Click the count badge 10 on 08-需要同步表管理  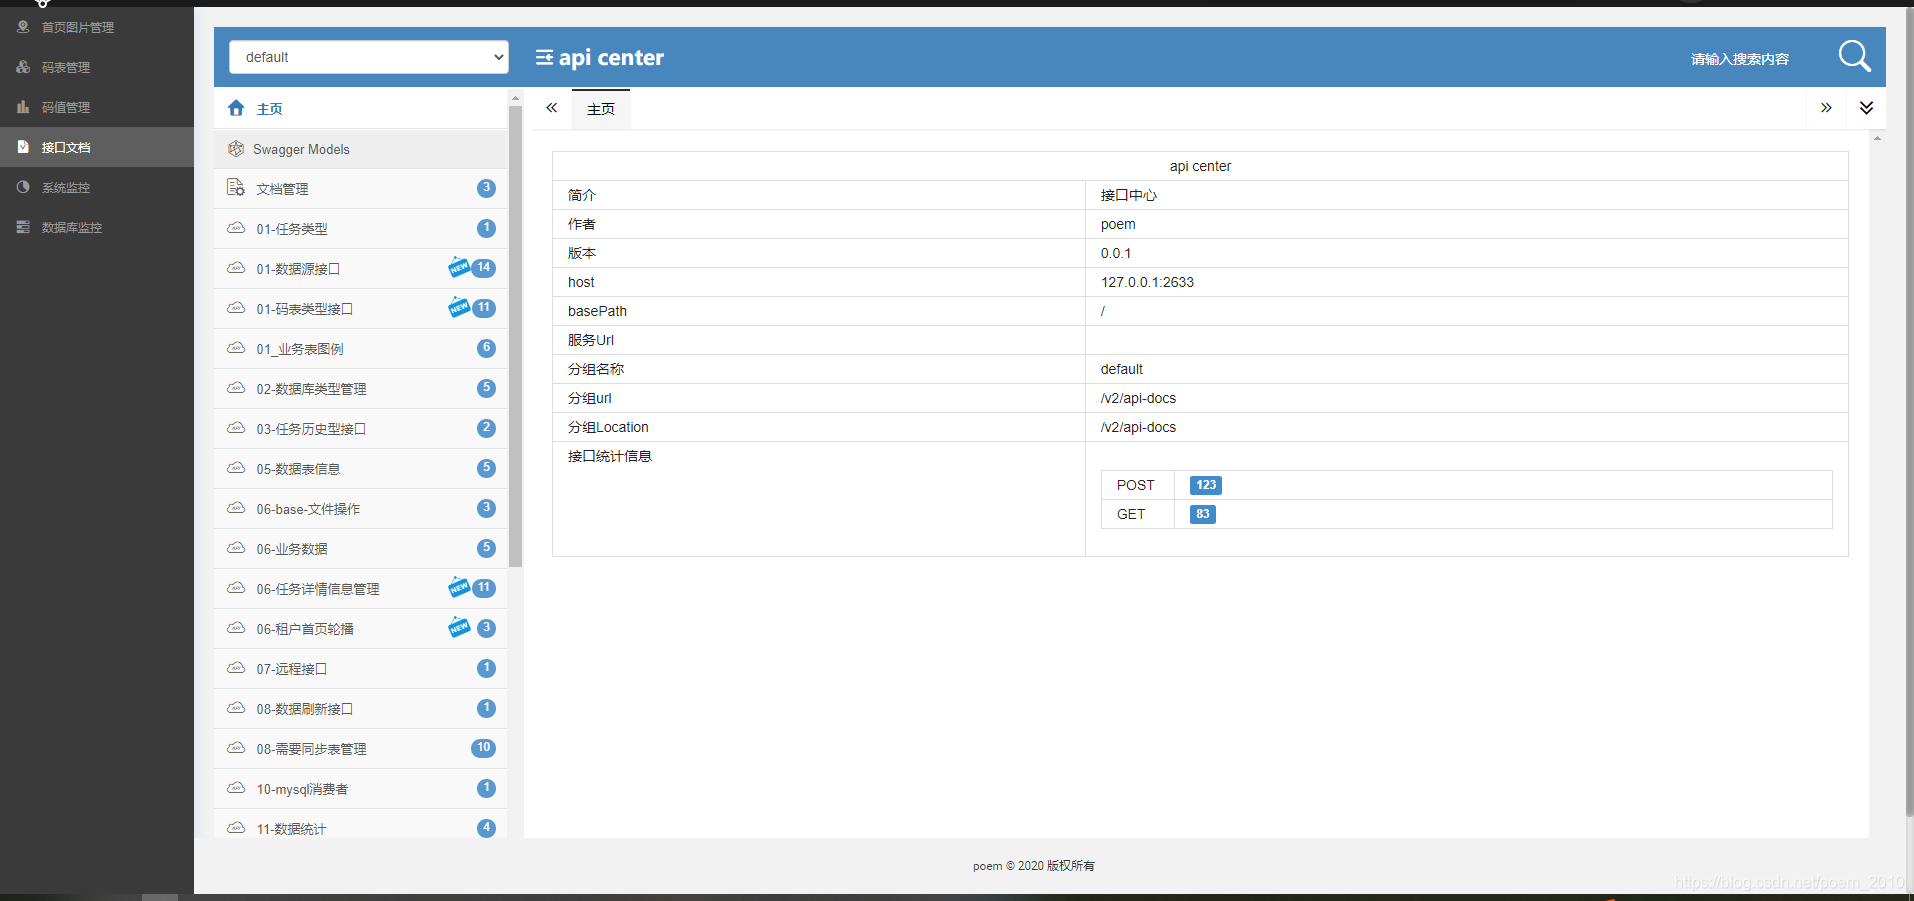(x=484, y=748)
